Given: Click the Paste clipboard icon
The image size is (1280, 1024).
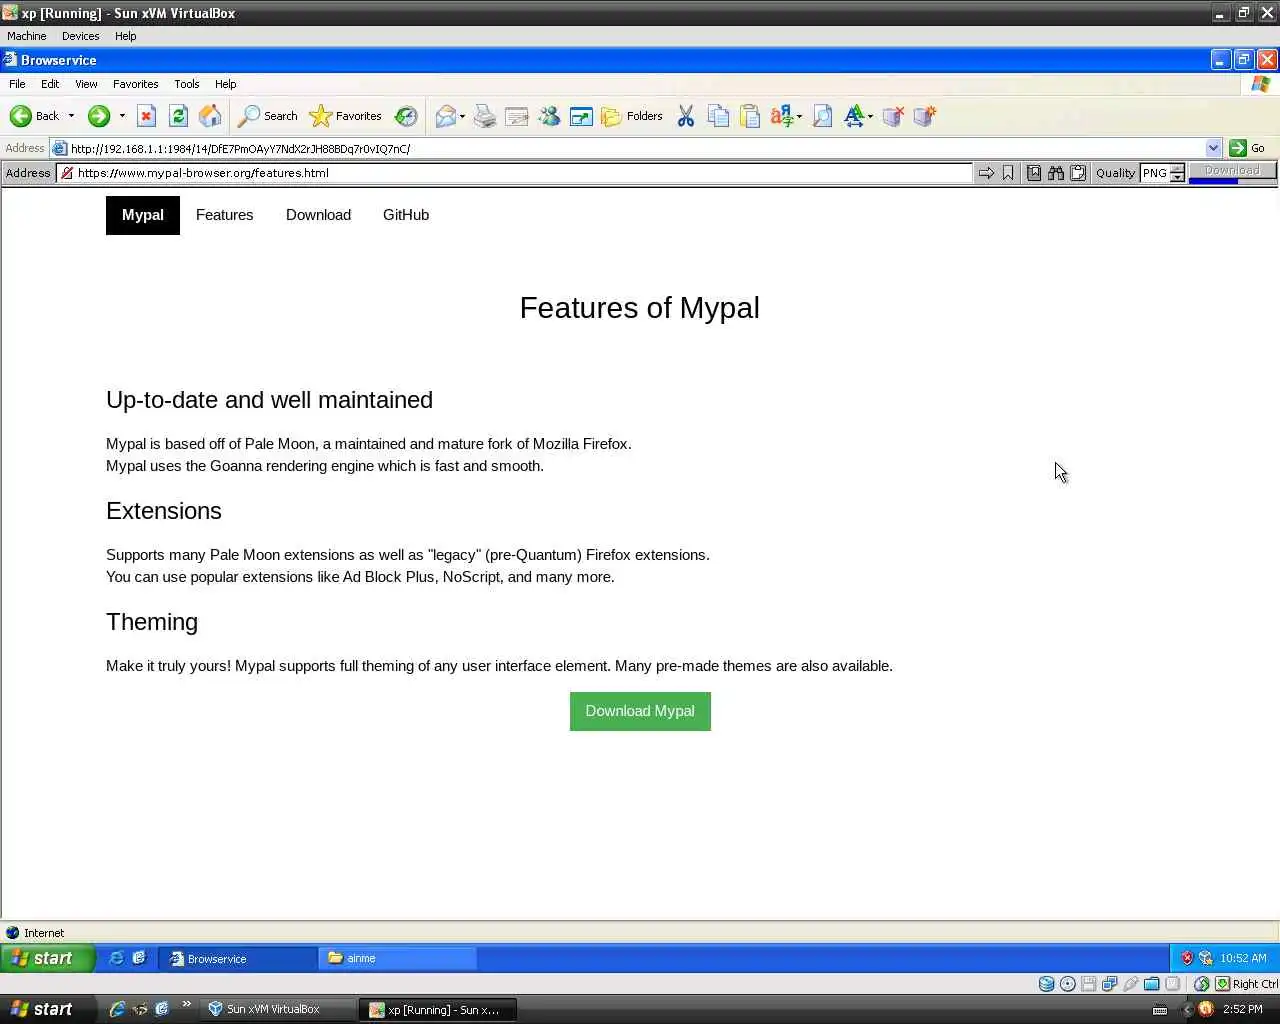Looking at the screenshot, I should click(750, 116).
